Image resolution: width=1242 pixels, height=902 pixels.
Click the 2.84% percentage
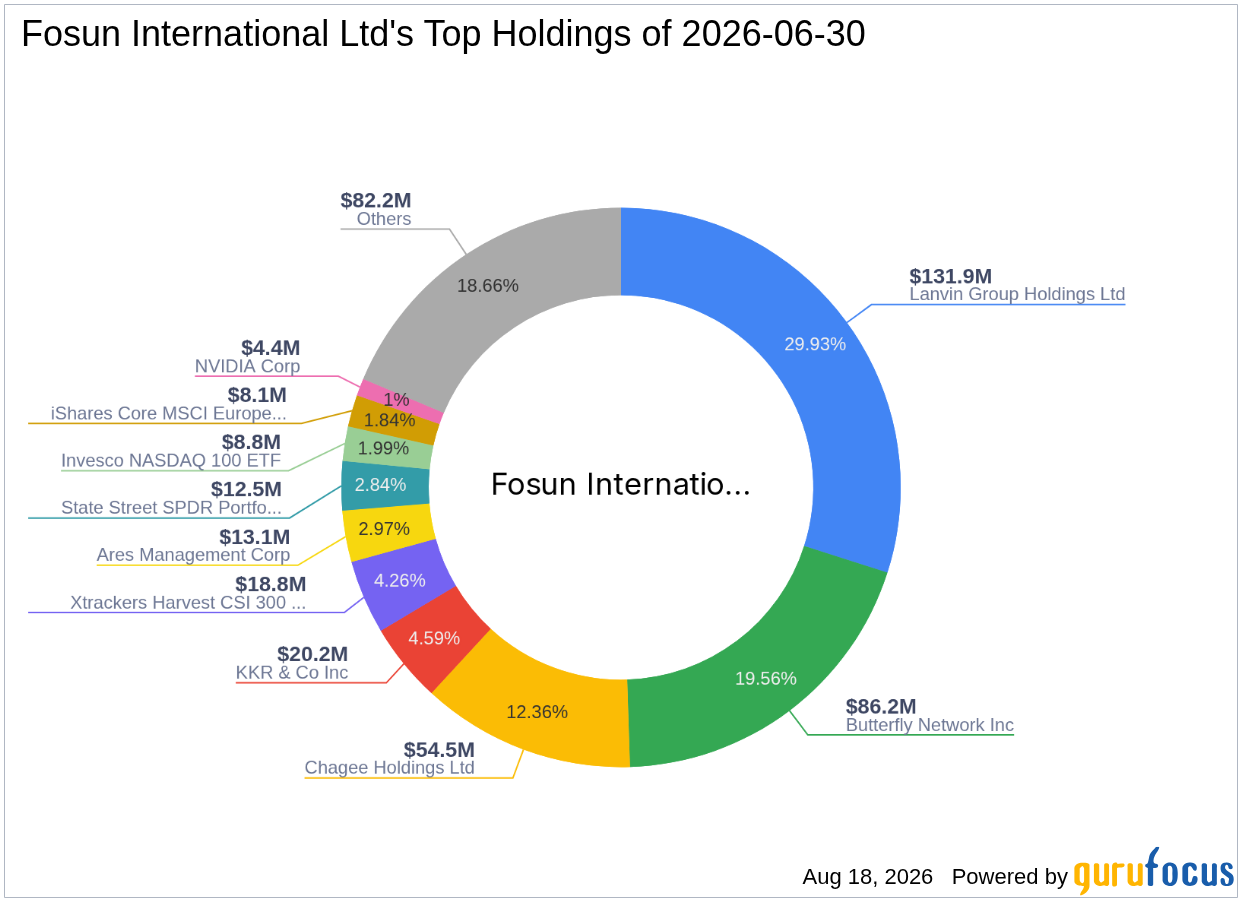380,484
